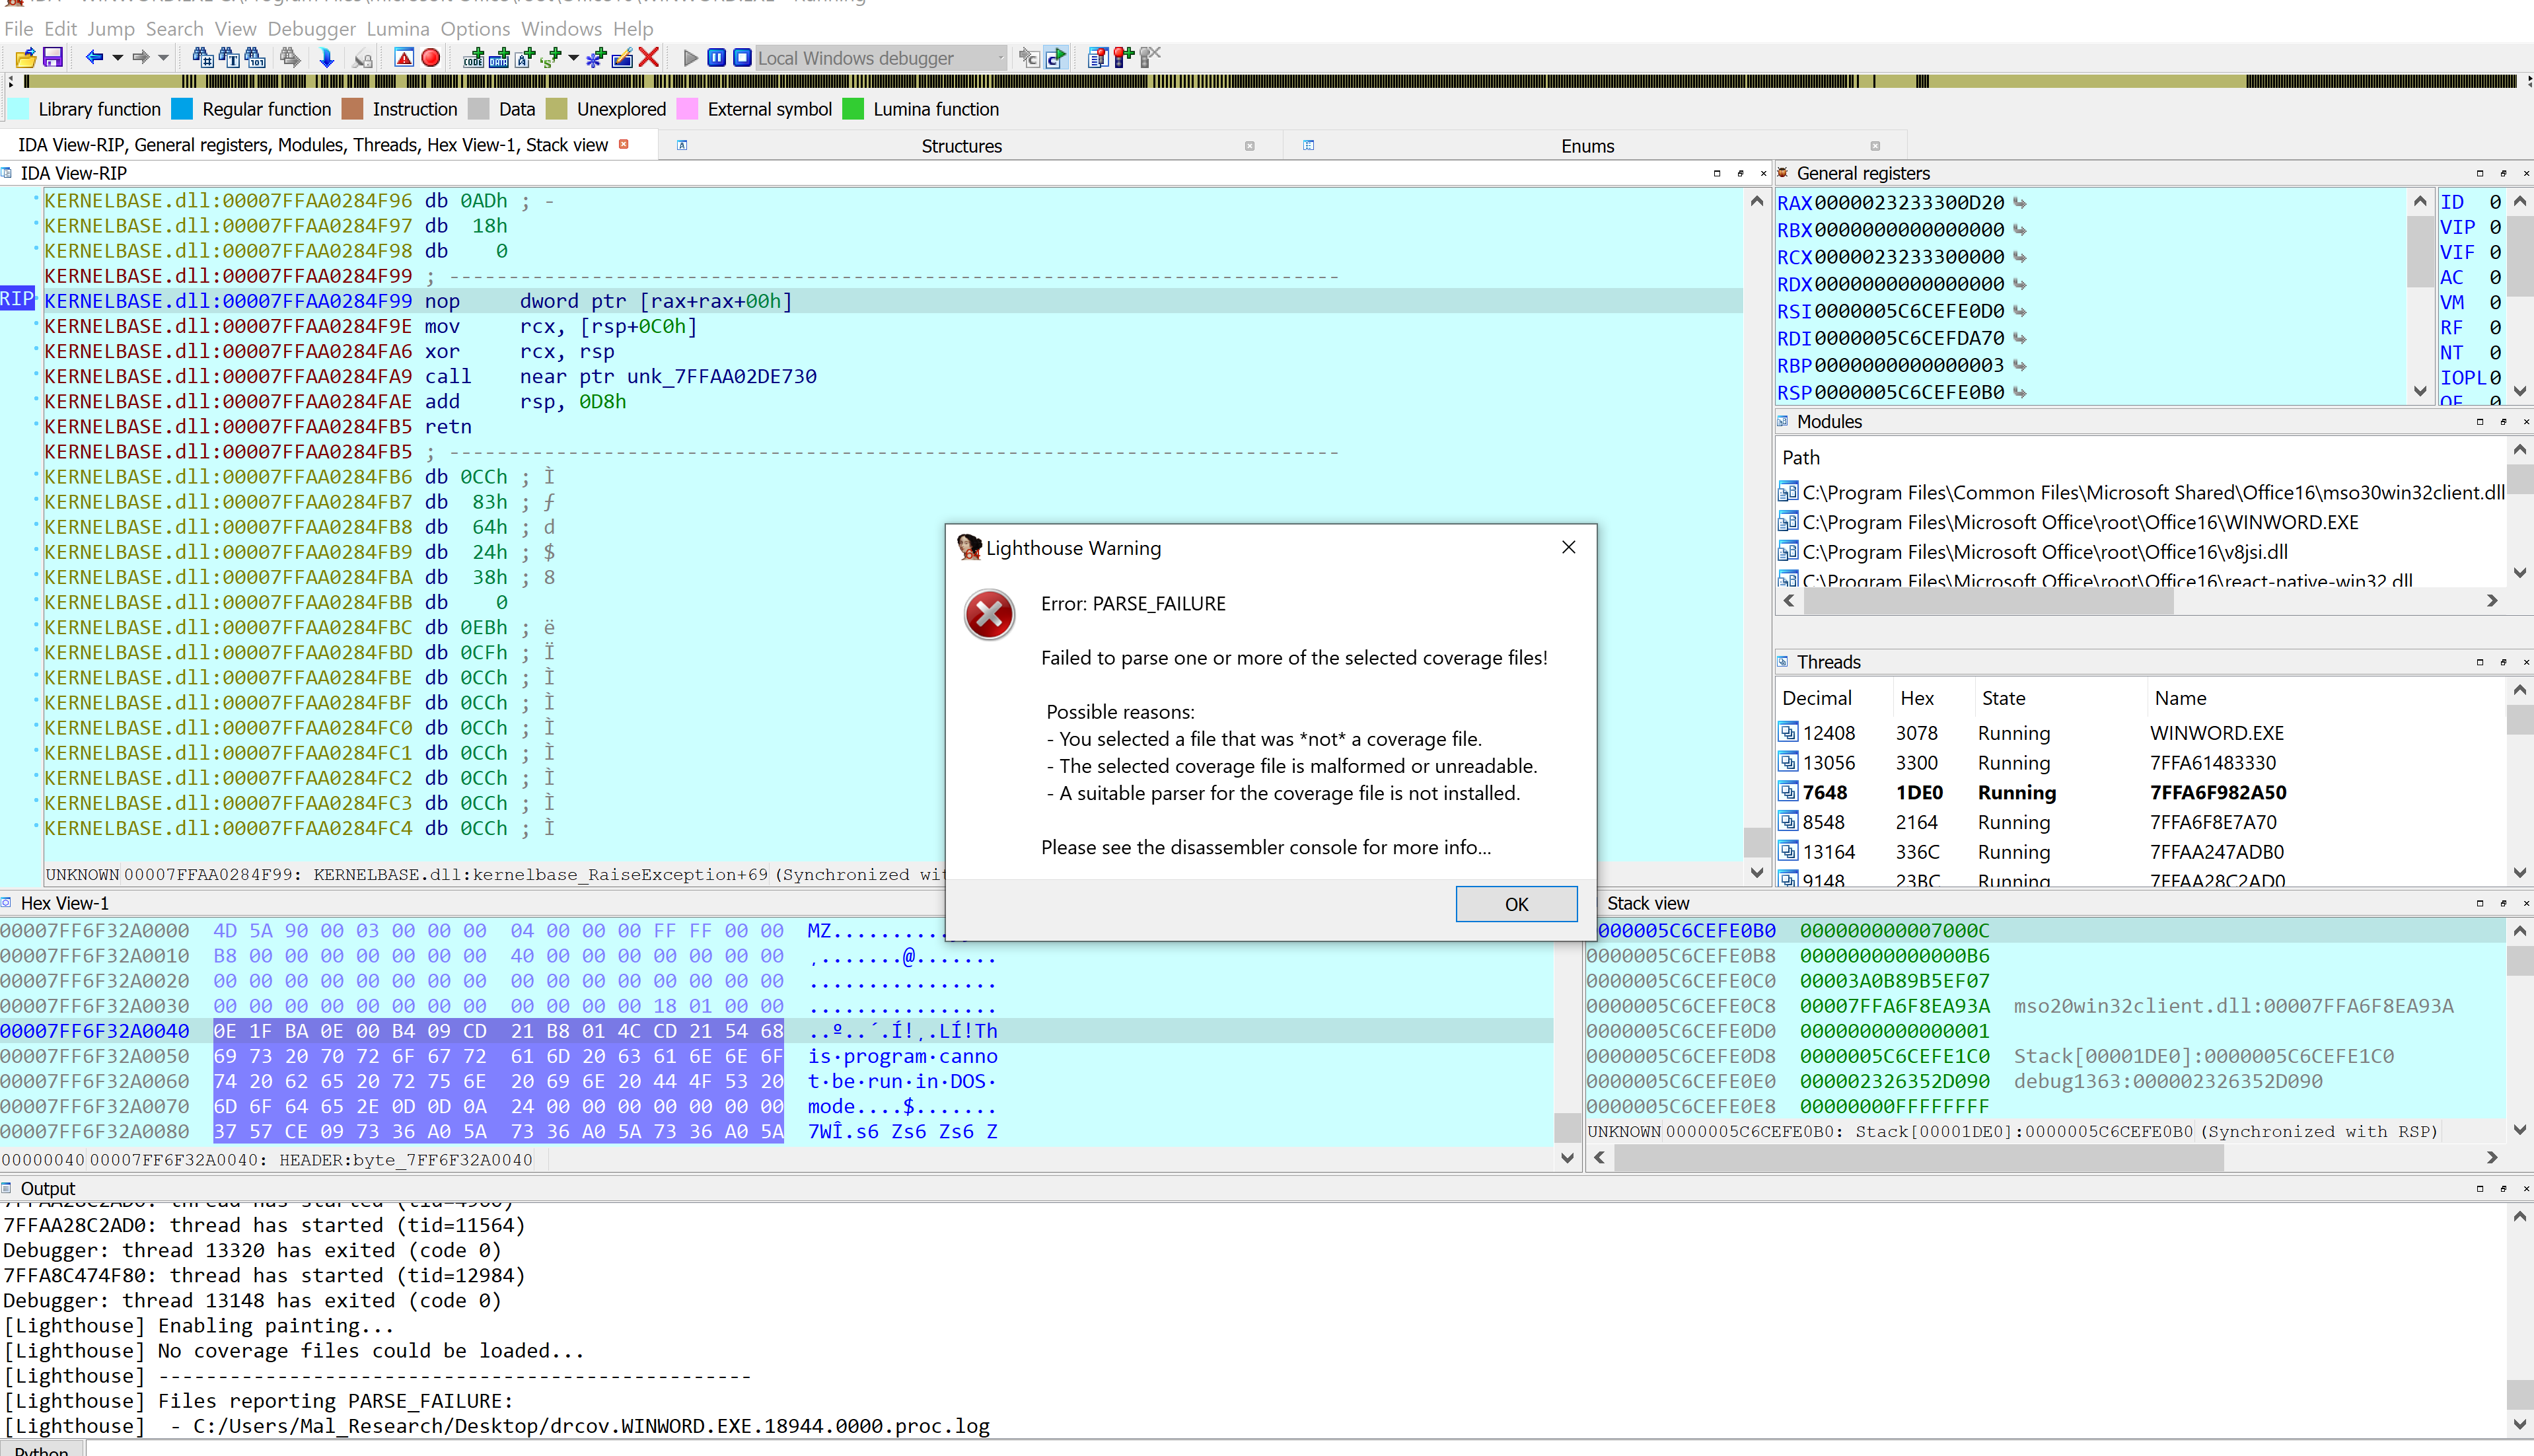Open the Options menu

tap(475, 29)
